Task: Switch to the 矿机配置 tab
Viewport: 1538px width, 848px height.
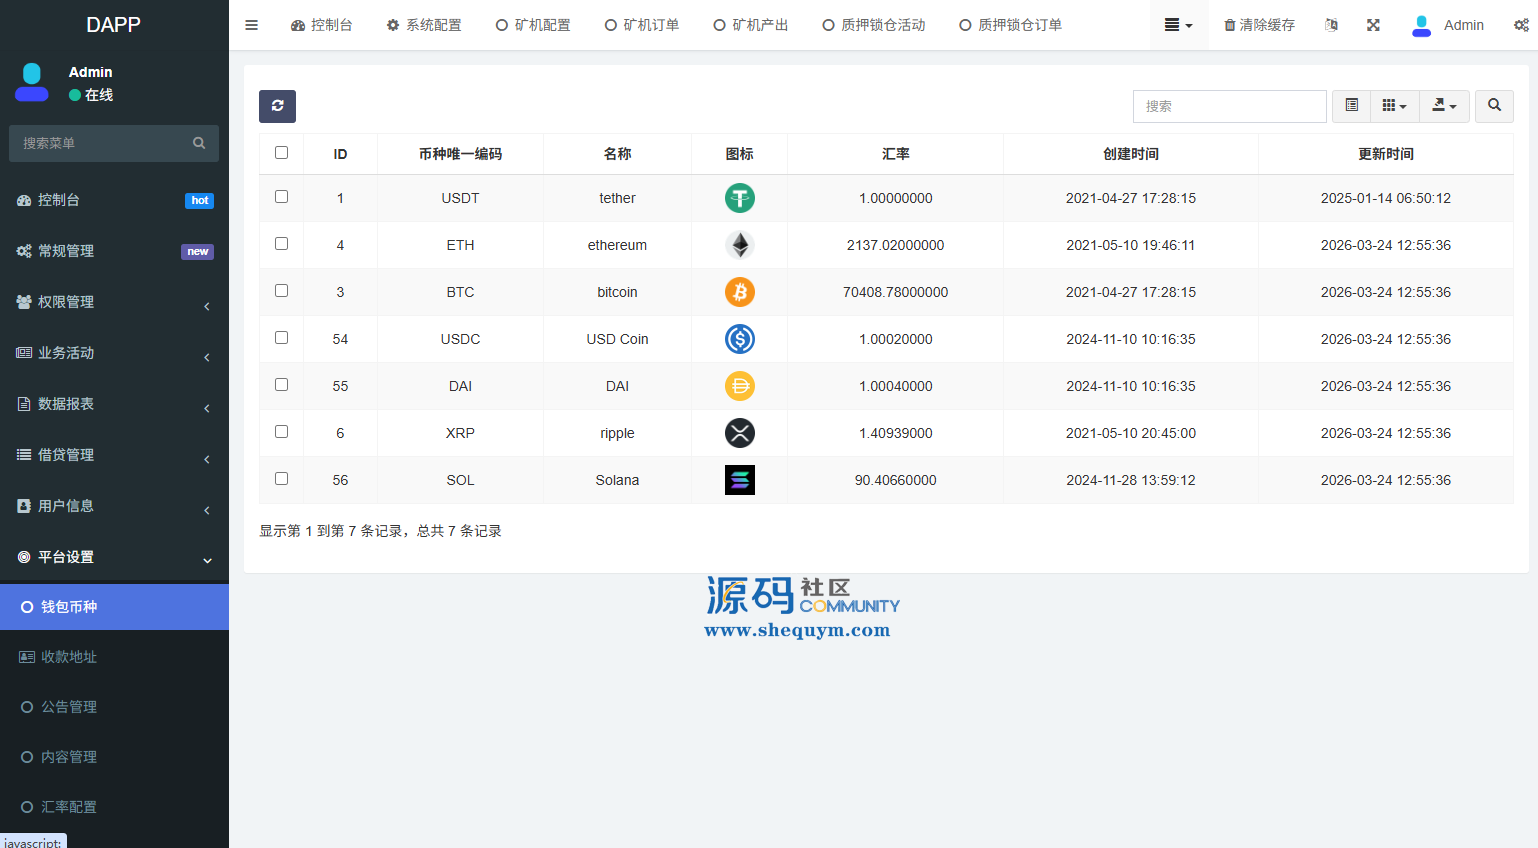Action: (x=533, y=25)
